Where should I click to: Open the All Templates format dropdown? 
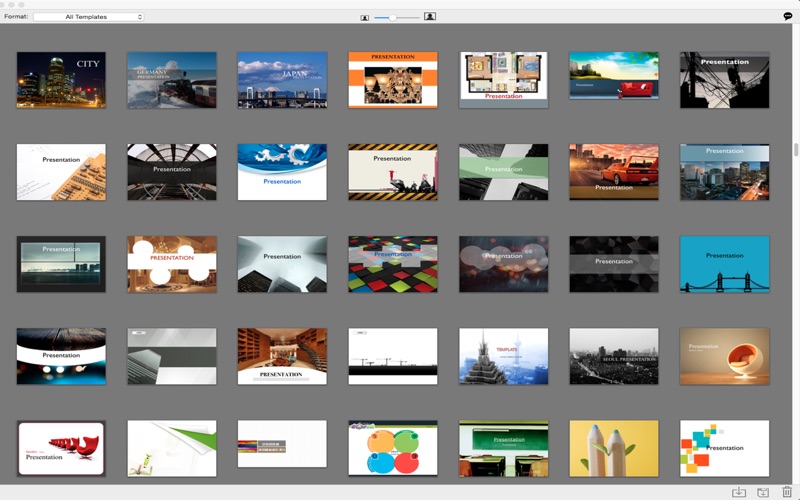[x=88, y=17]
